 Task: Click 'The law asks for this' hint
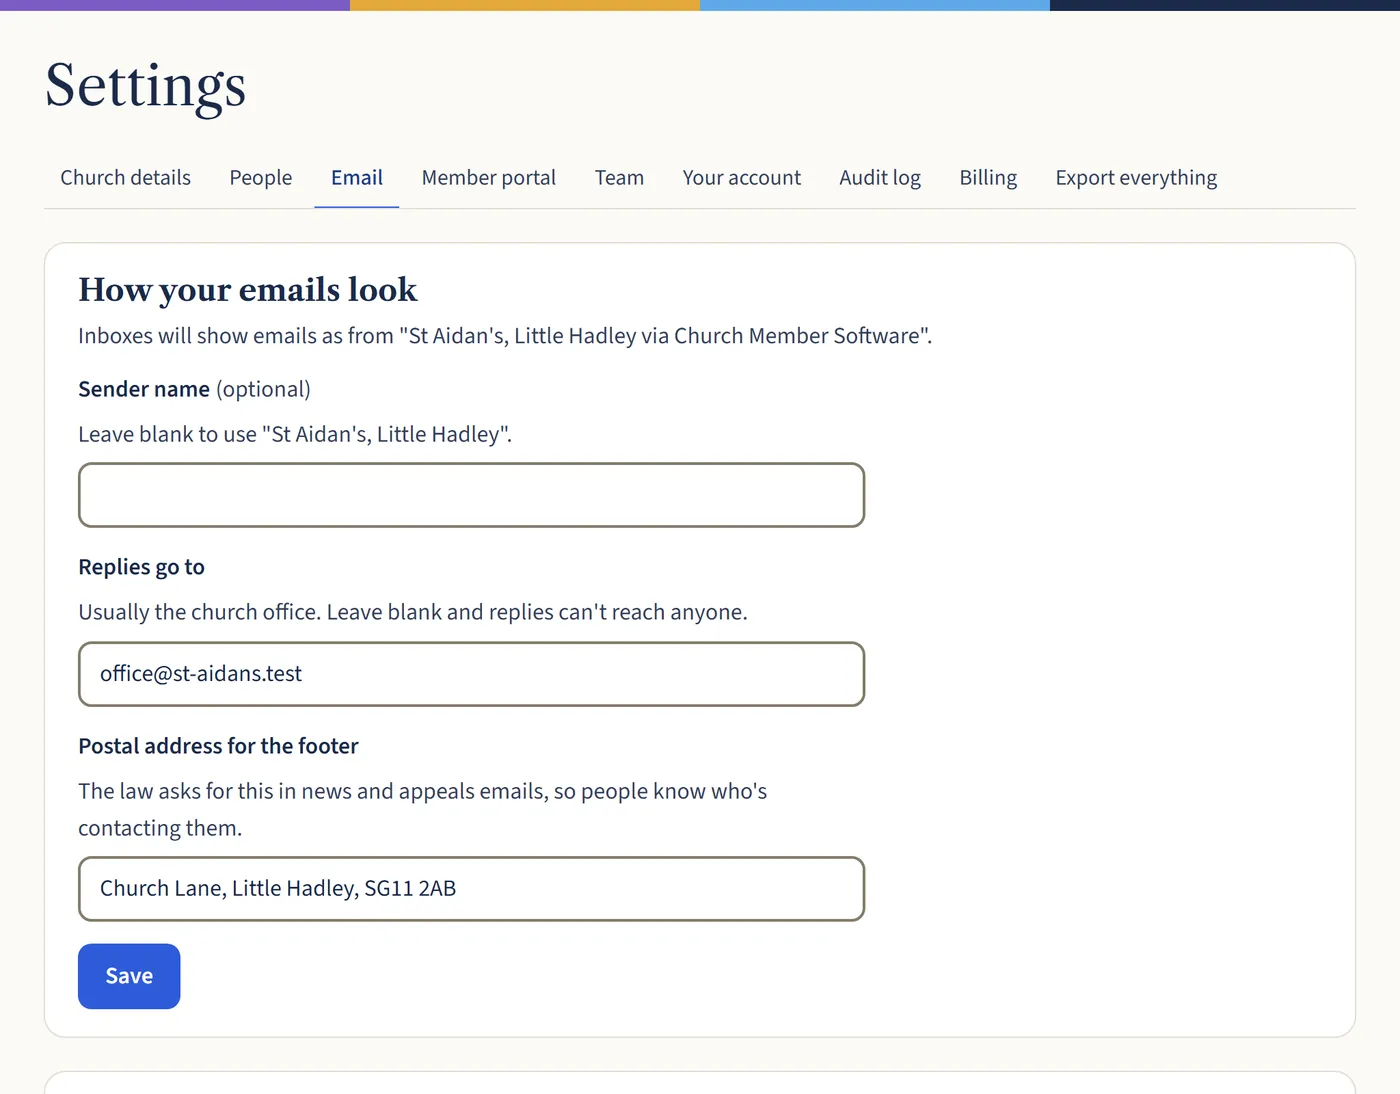click(x=423, y=810)
